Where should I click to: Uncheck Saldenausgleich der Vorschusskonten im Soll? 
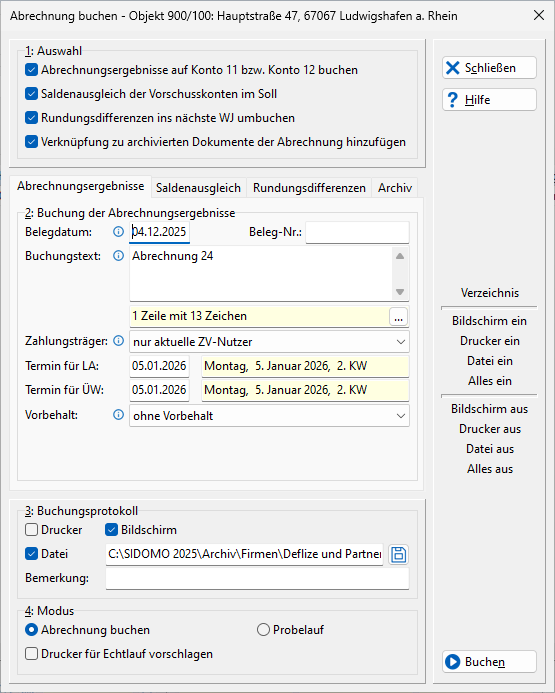[31, 94]
